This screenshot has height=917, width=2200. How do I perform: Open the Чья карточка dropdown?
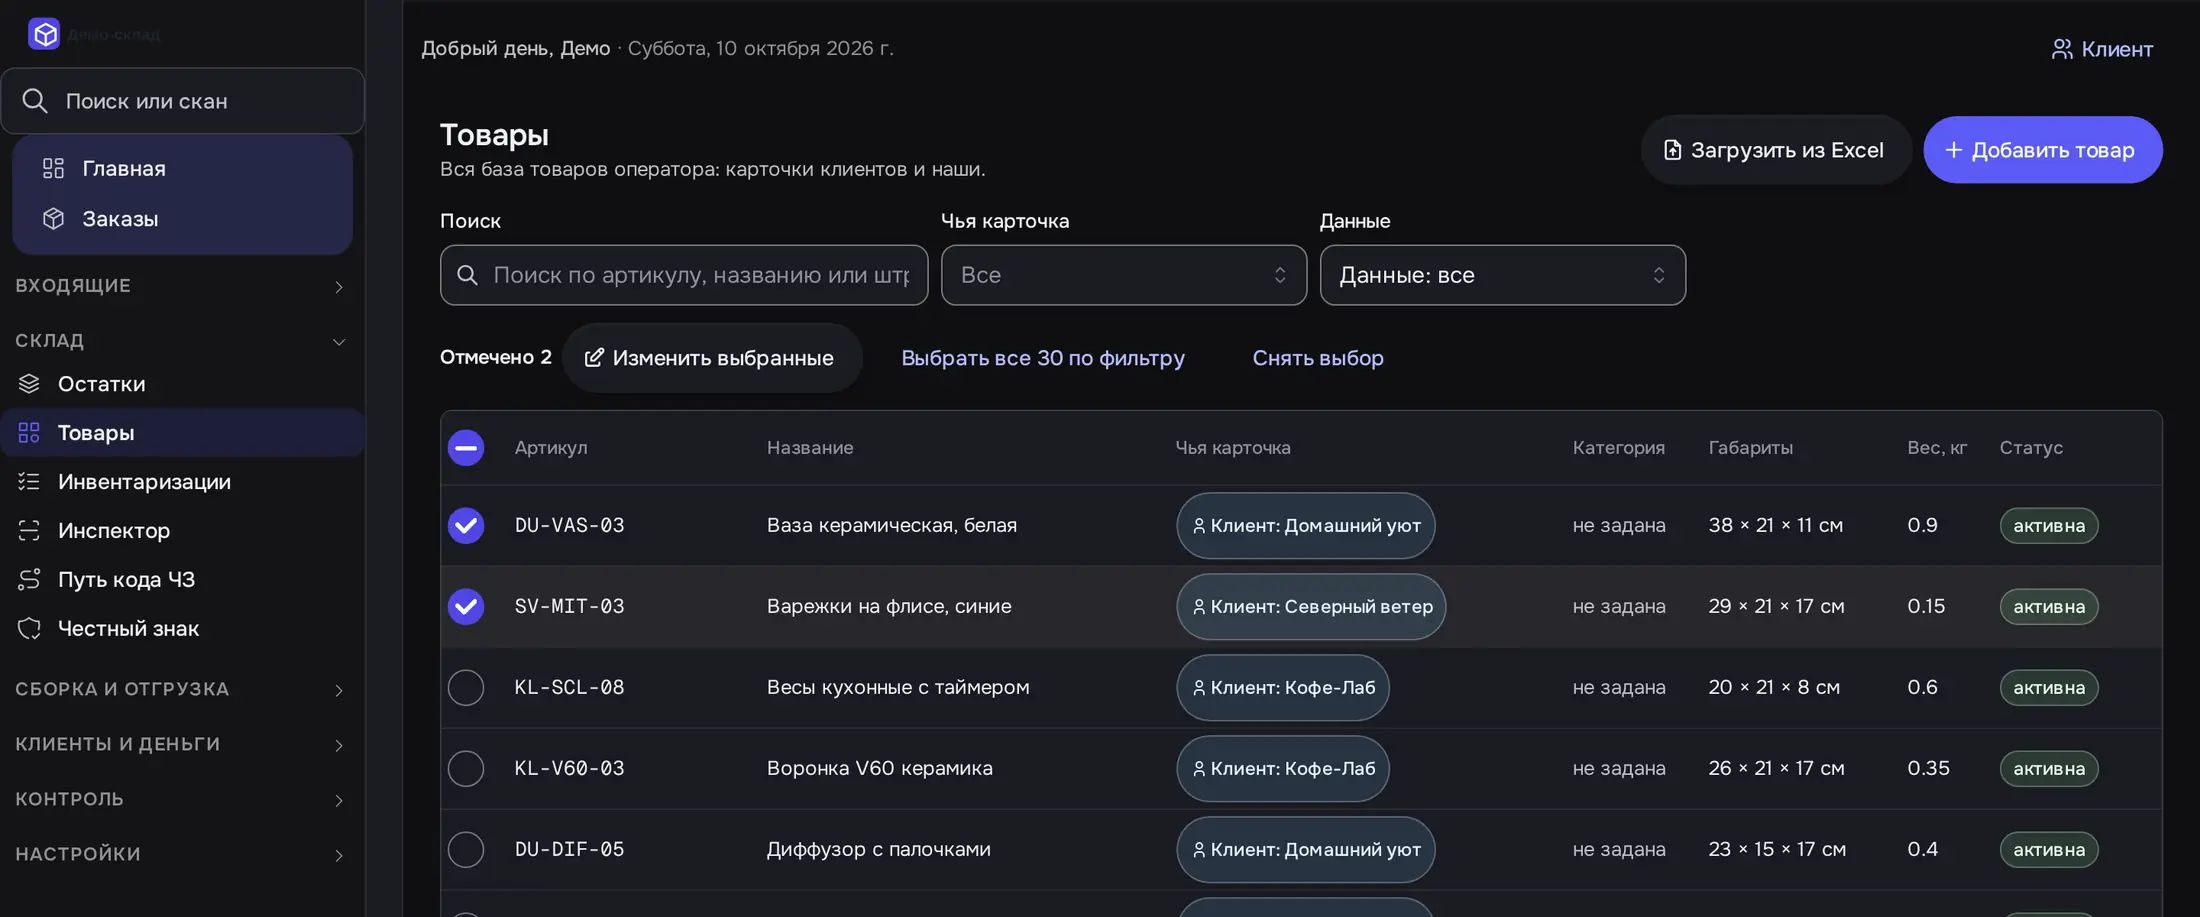click(x=1124, y=275)
